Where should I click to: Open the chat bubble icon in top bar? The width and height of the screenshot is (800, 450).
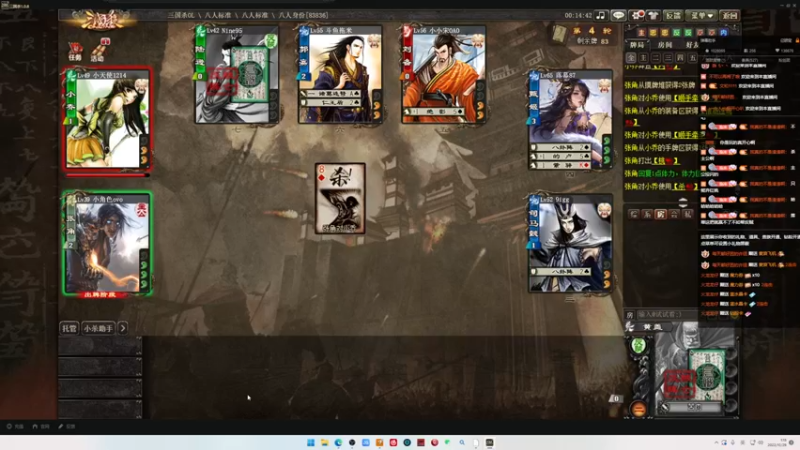pyautogui.click(x=618, y=15)
